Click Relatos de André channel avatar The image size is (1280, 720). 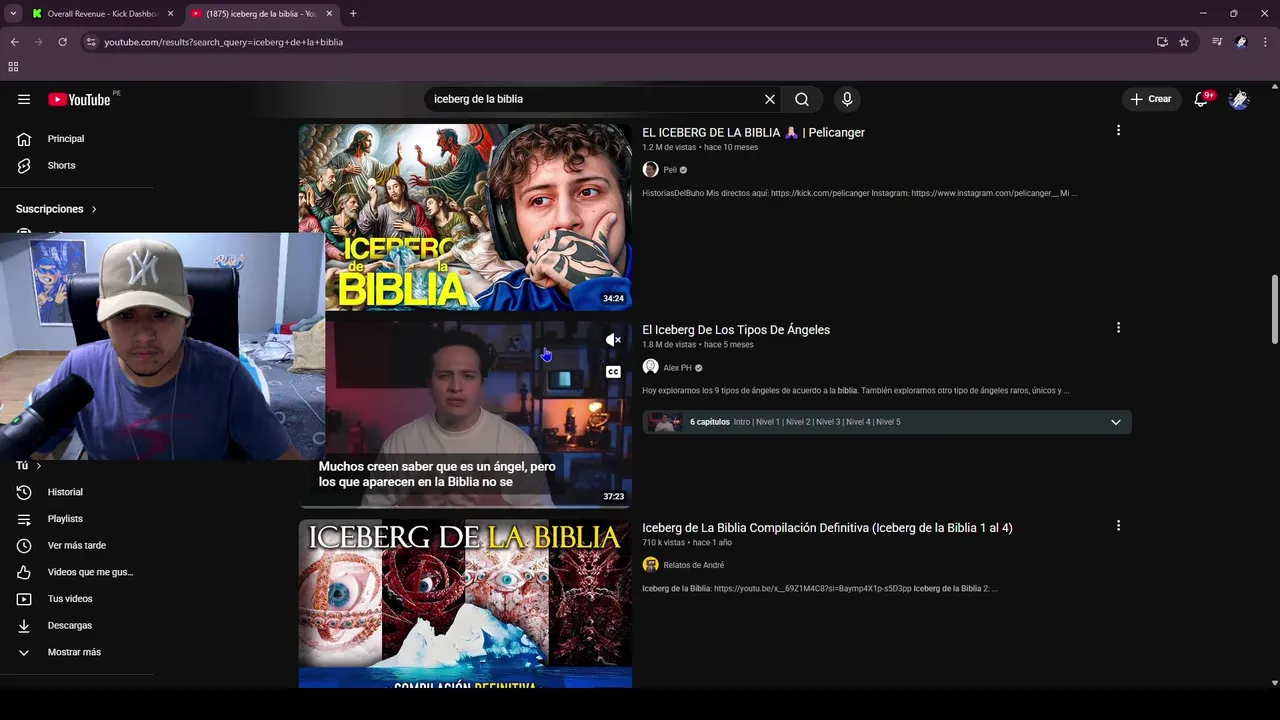[x=650, y=565]
